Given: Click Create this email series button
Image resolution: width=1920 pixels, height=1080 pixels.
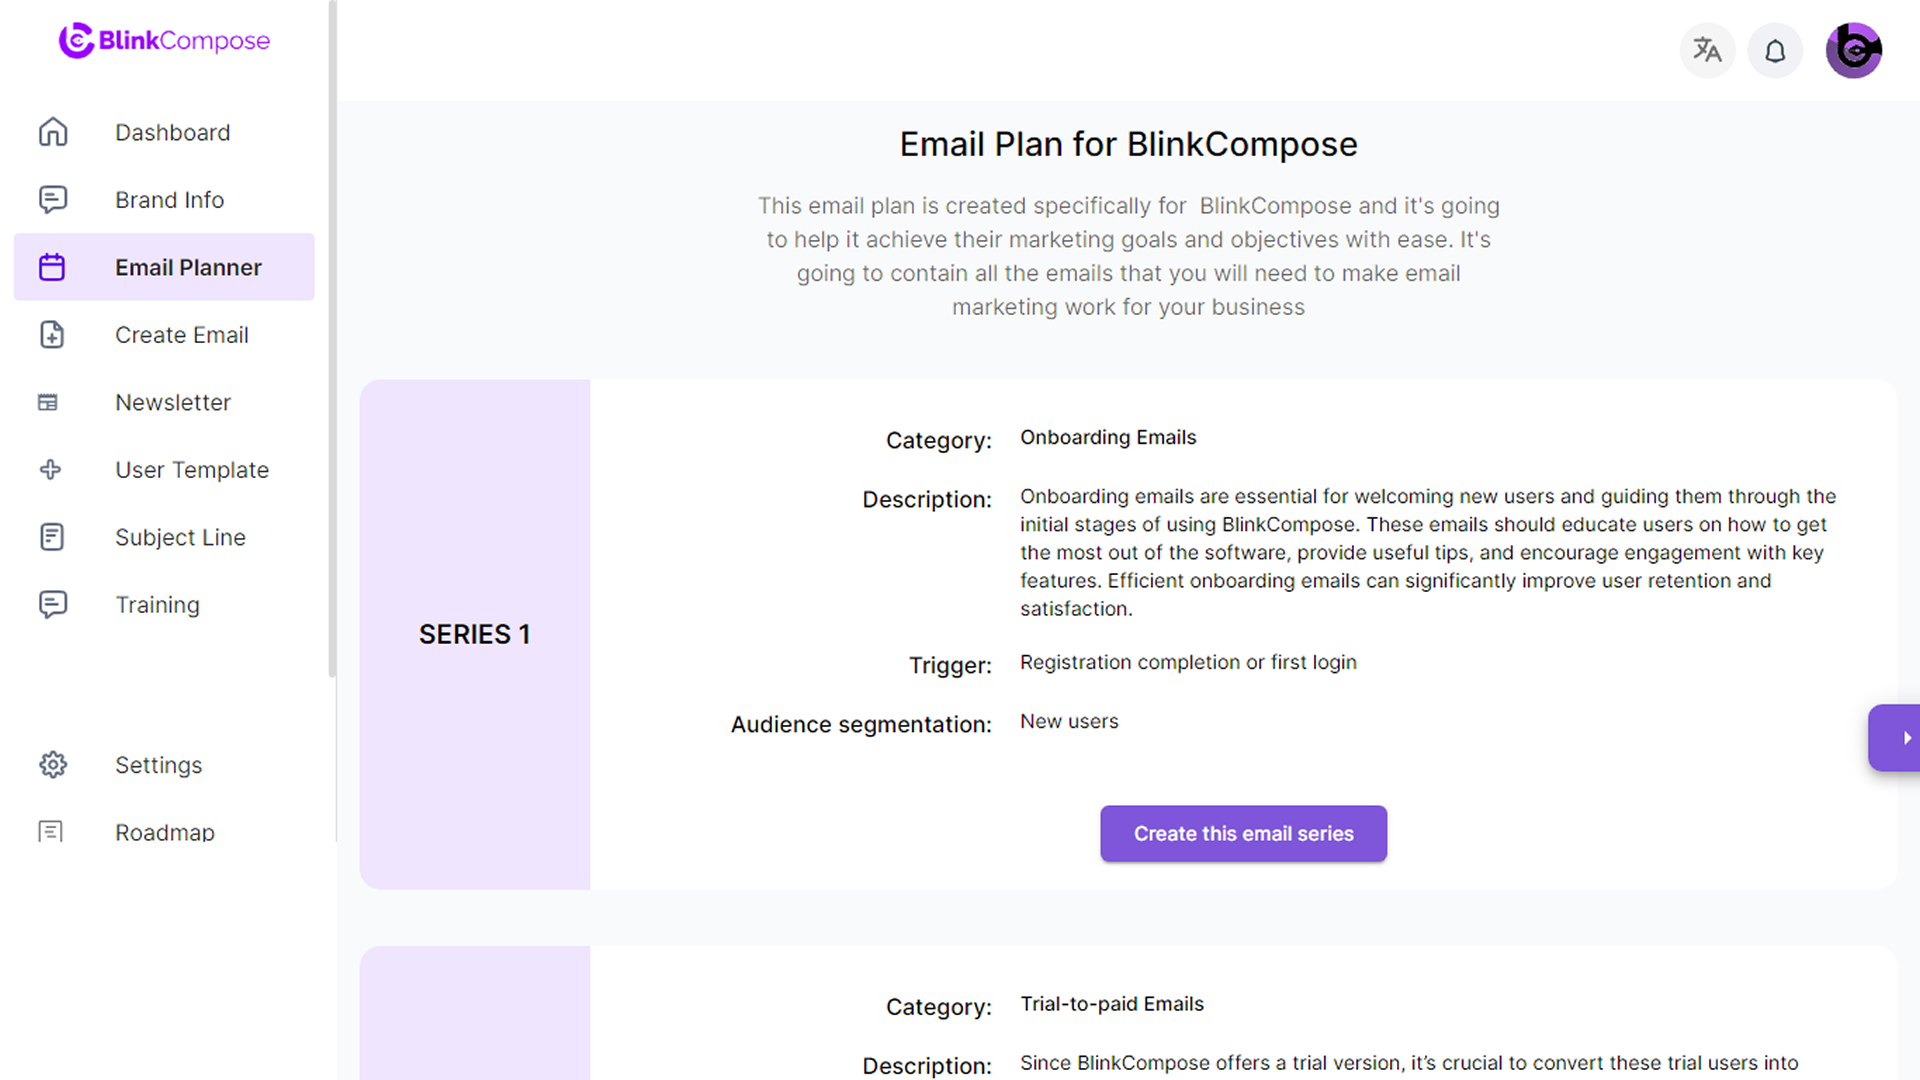Looking at the screenshot, I should 1243,834.
